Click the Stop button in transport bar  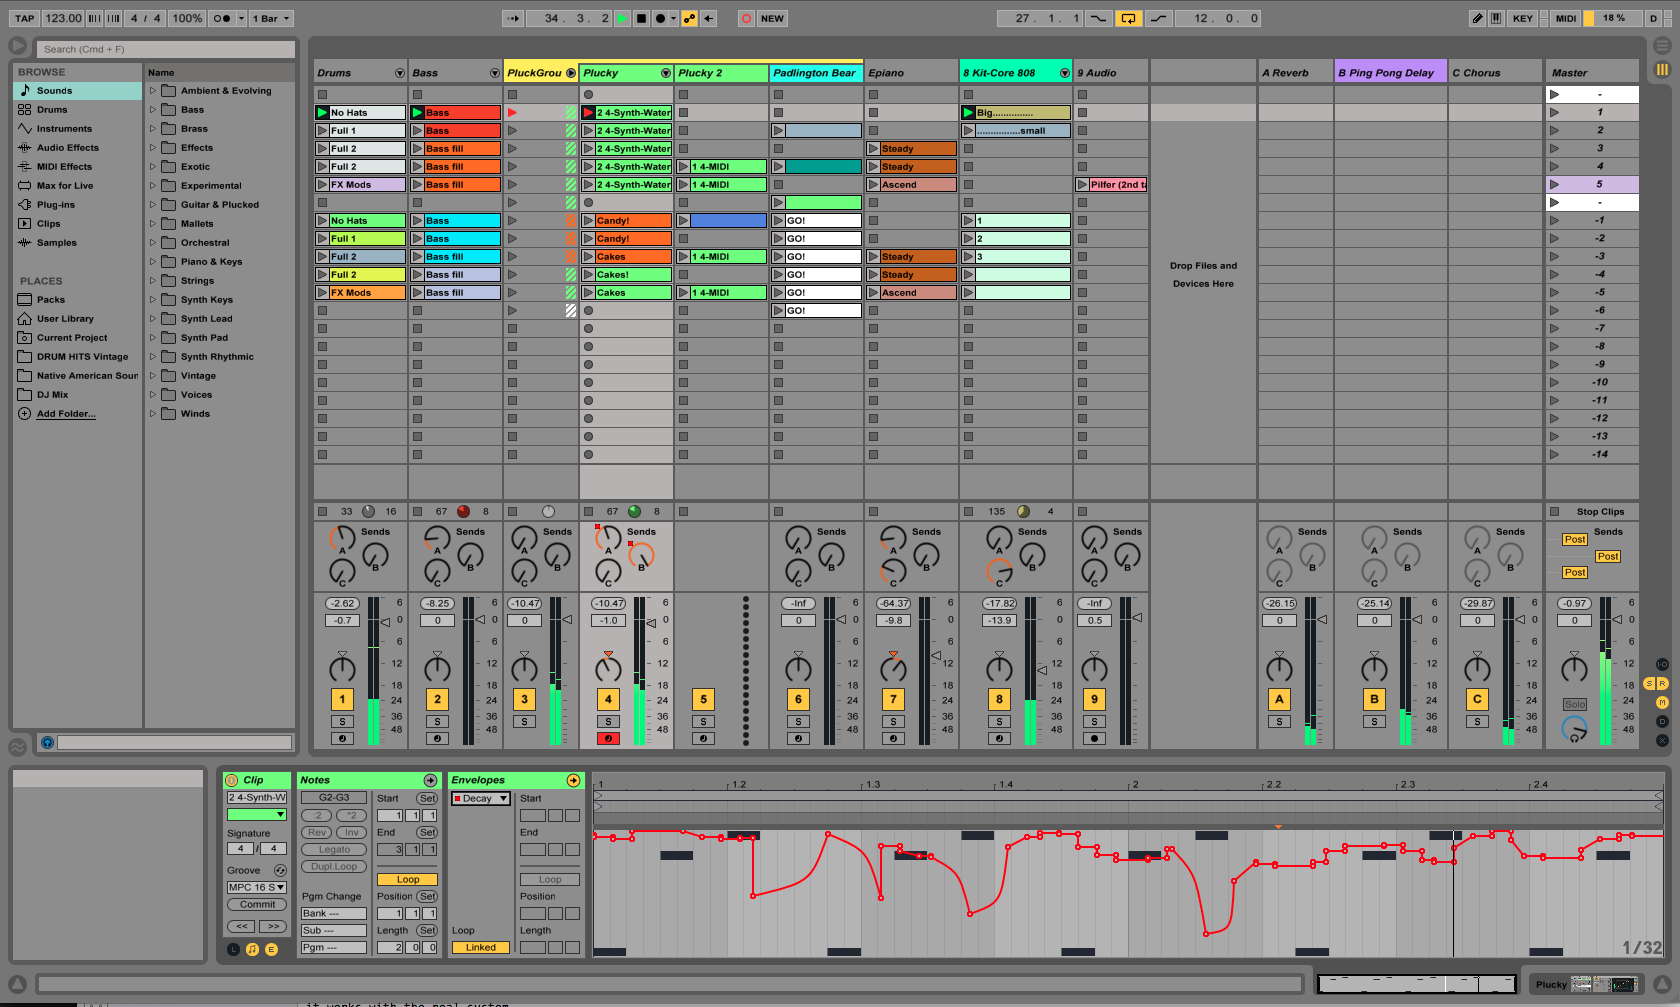click(641, 18)
